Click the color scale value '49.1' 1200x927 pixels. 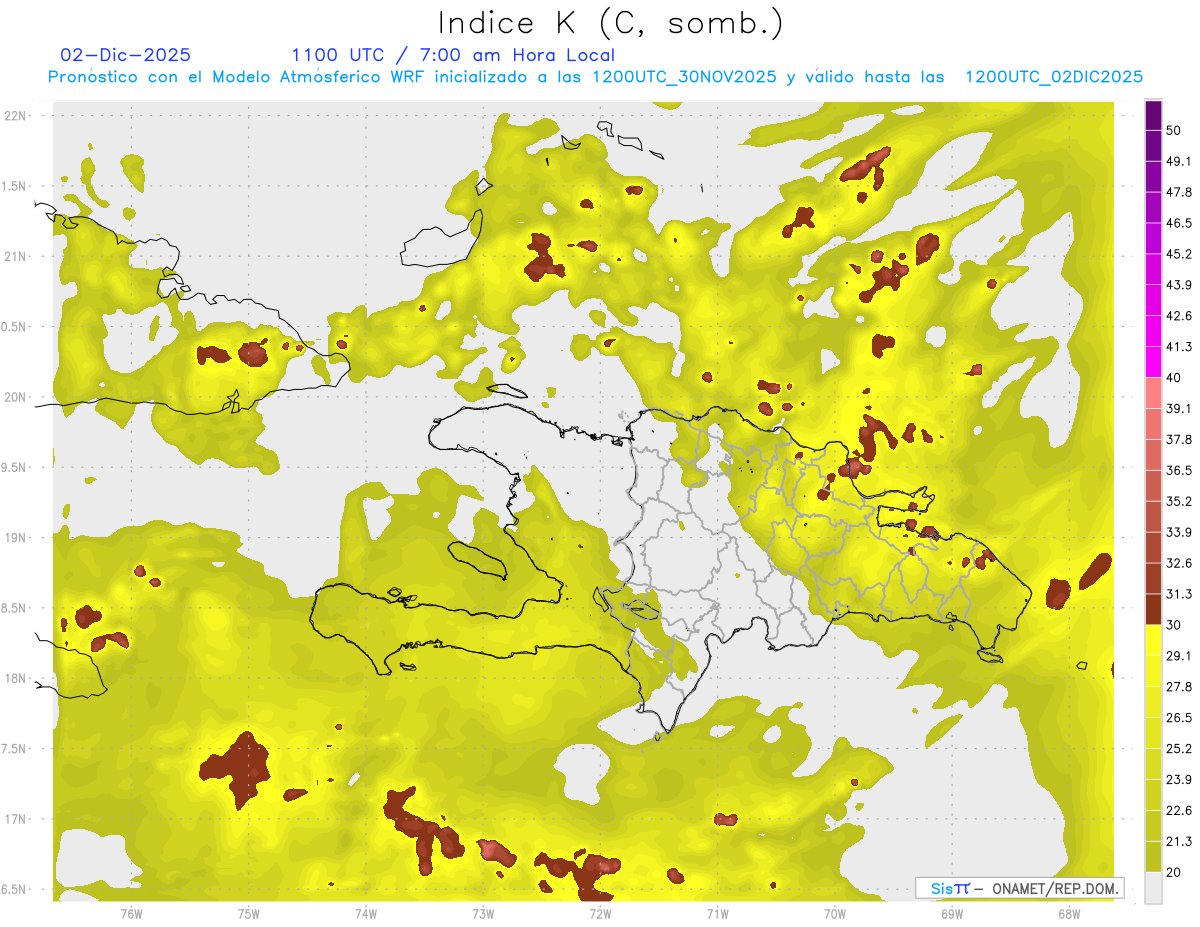pyautogui.click(x=1179, y=161)
